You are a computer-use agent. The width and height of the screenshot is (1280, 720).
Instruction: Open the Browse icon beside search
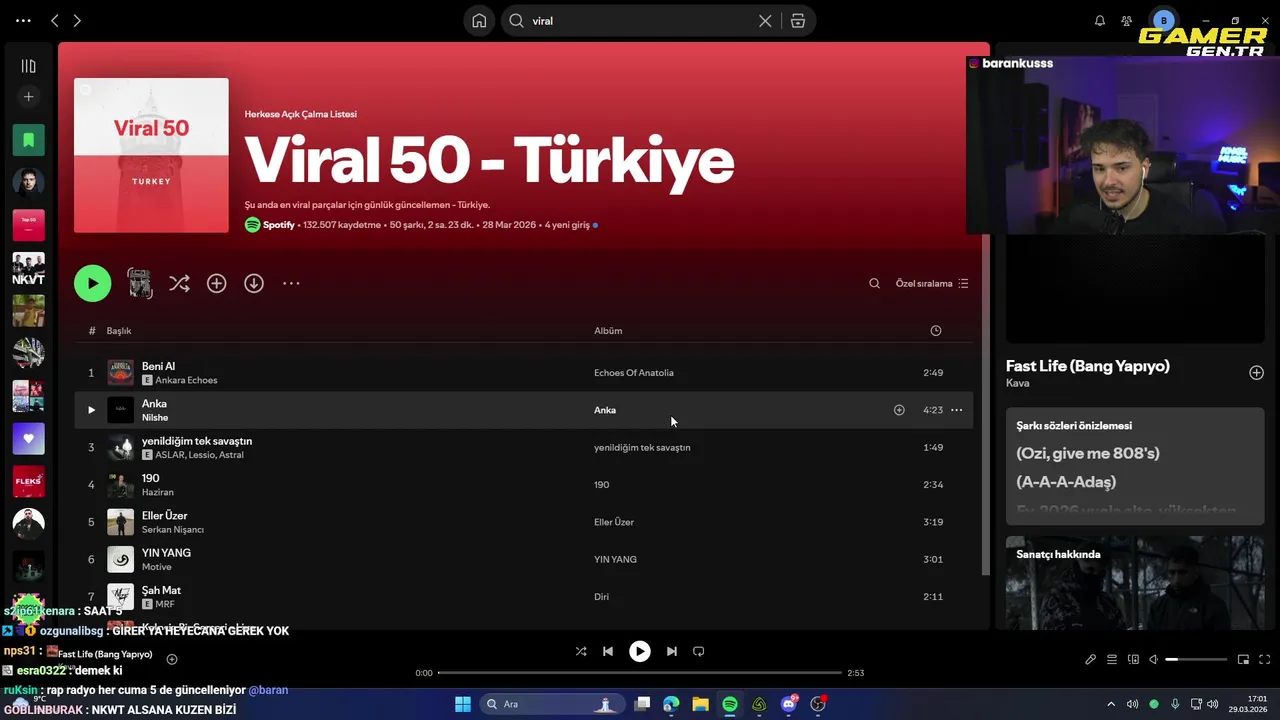[798, 21]
